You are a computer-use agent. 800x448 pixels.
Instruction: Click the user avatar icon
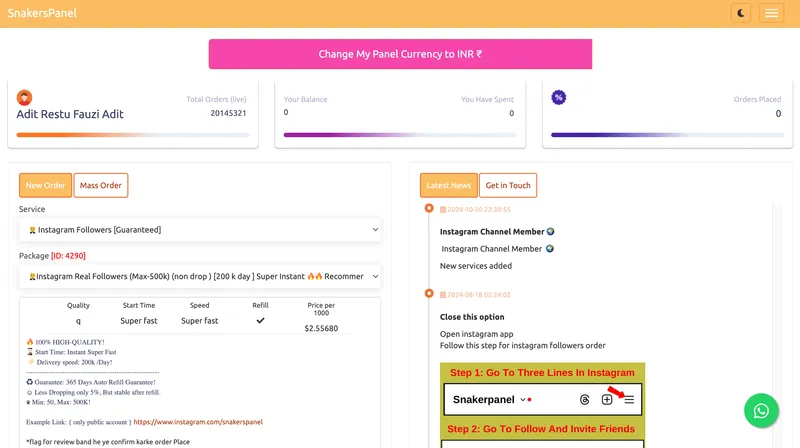tap(24, 97)
